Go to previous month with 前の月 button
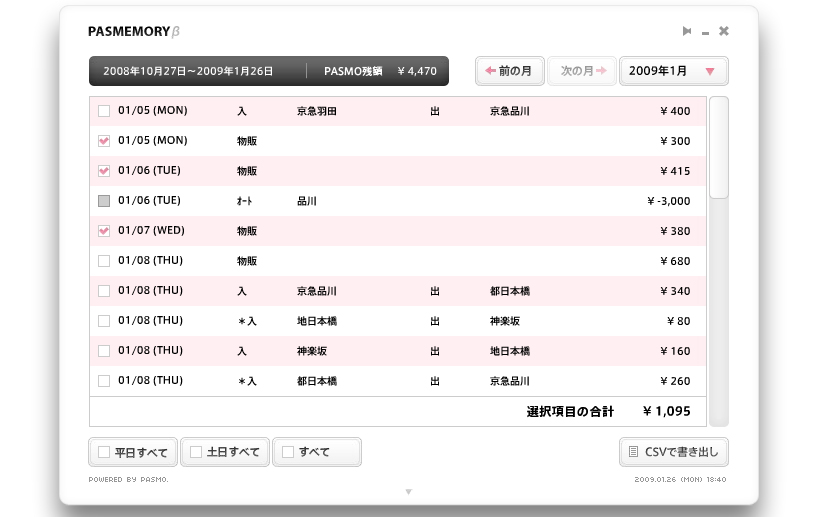Image resolution: width=817 pixels, height=517 pixels. click(x=510, y=71)
